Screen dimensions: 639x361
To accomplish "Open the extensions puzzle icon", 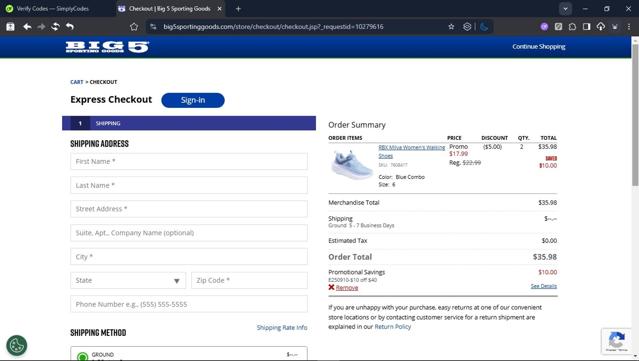I will [572, 26].
